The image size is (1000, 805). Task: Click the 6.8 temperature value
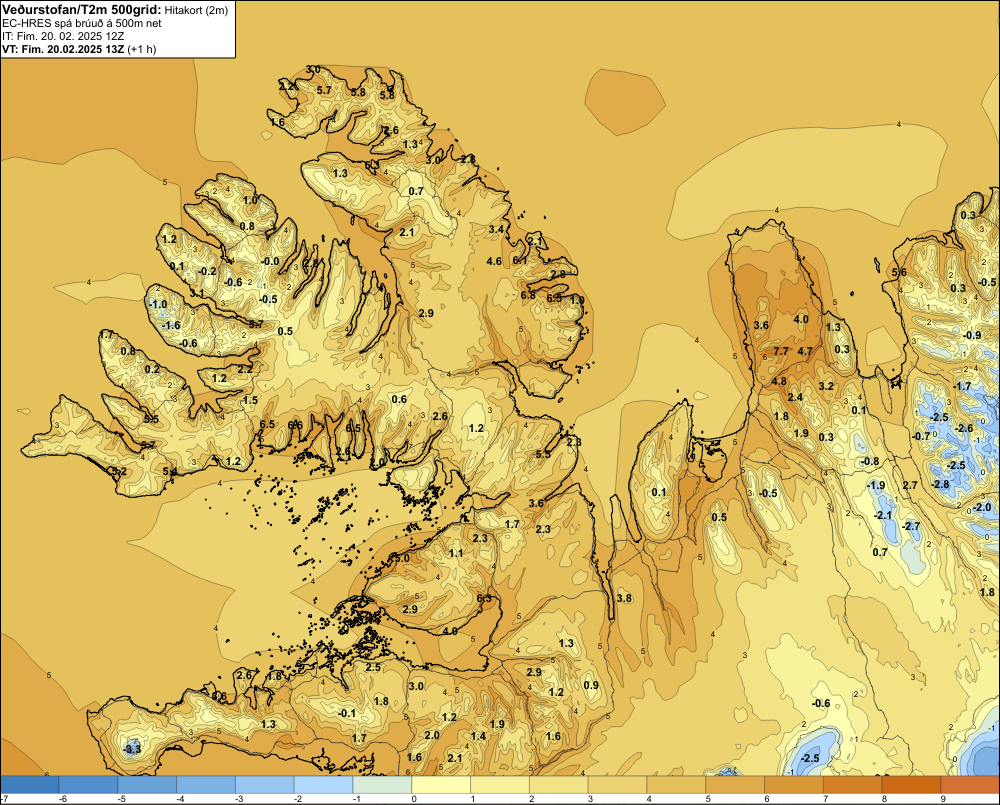pos(528,295)
